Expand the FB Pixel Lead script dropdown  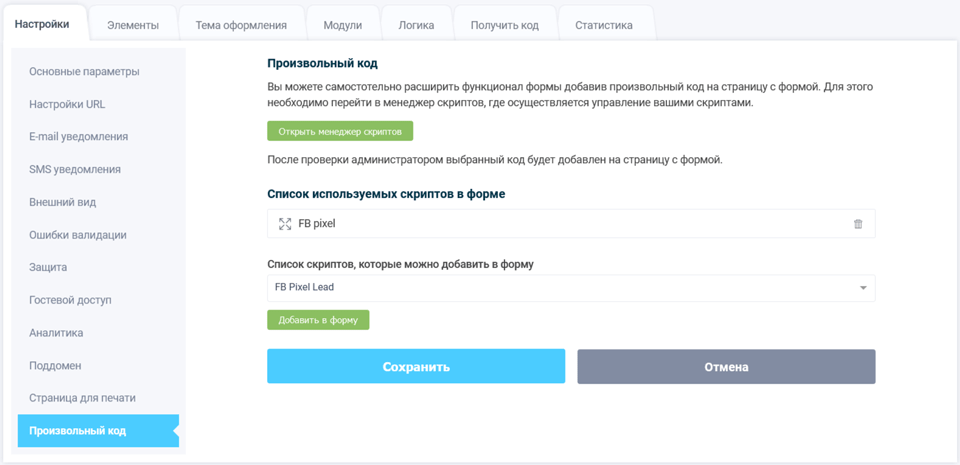click(863, 288)
